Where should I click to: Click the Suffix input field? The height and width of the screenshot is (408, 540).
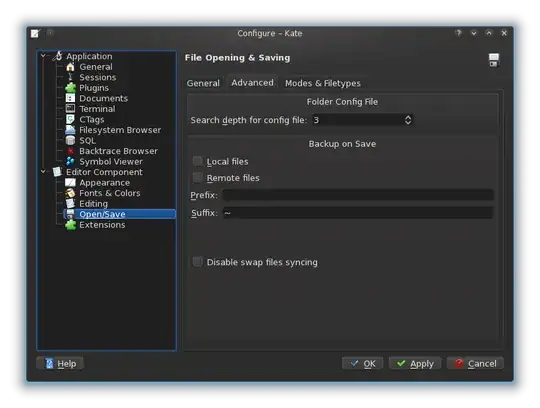(x=358, y=213)
